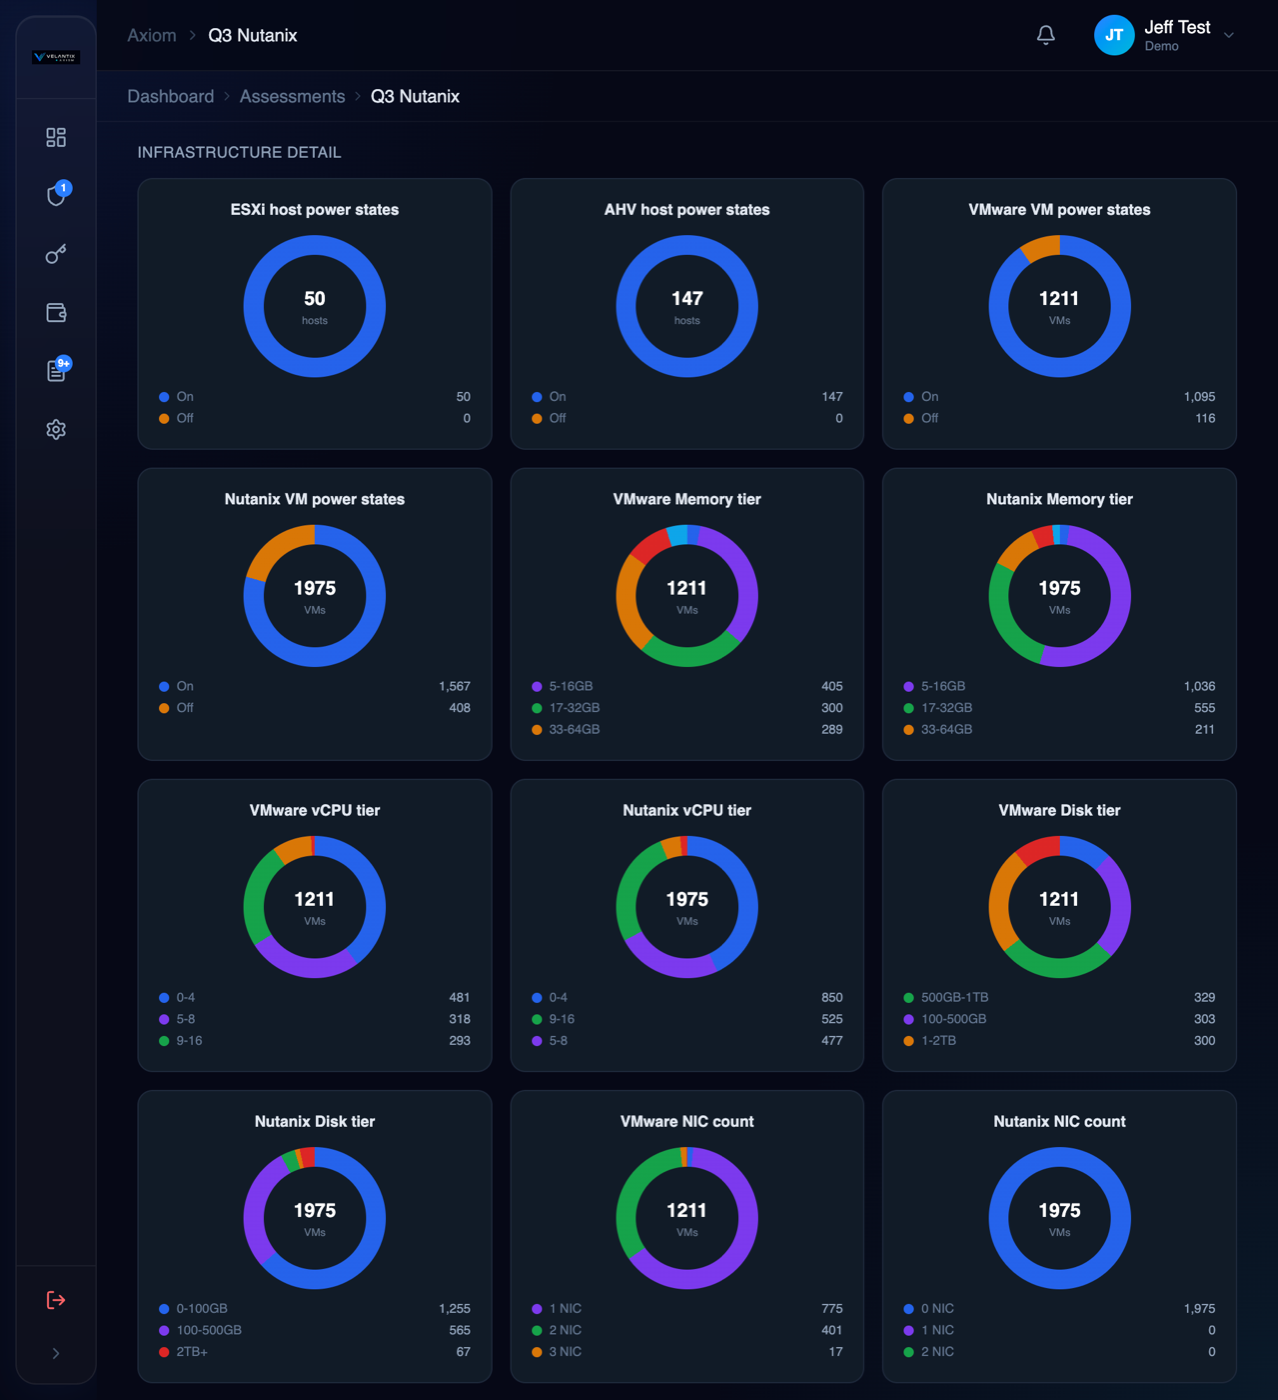Viewport: 1278px width, 1400px height.
Task: Open the dashboard grid icon in sidebar
Action: point(56,137)
